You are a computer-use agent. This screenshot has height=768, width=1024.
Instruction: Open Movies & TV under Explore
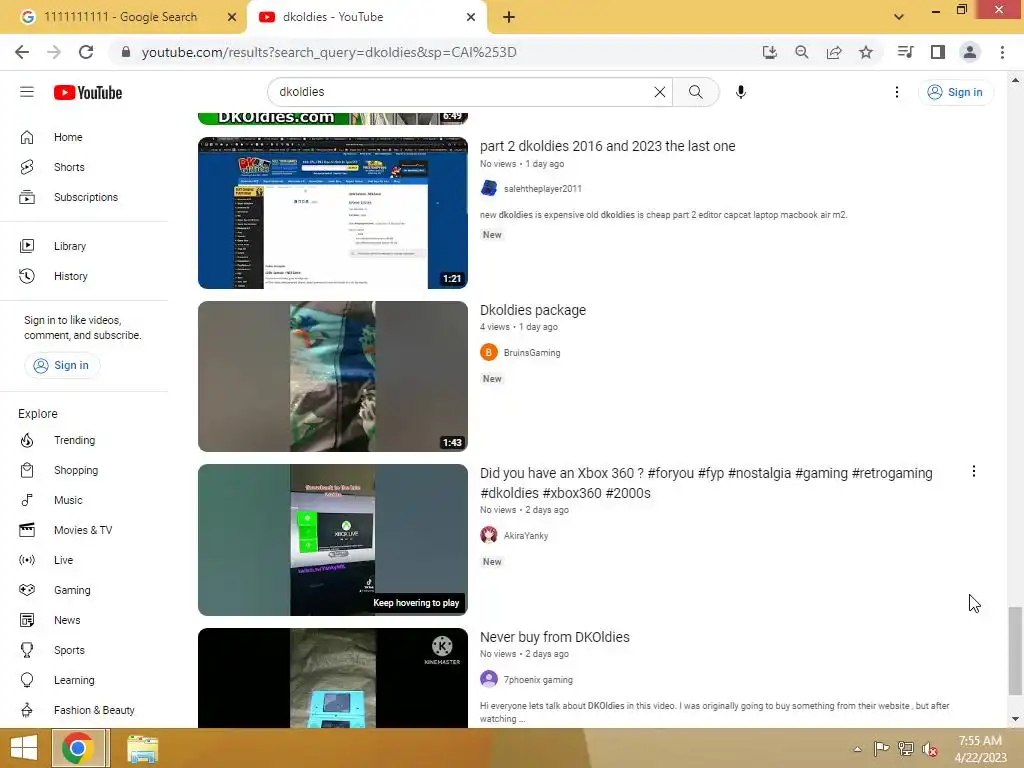click(x=85, y=530)
